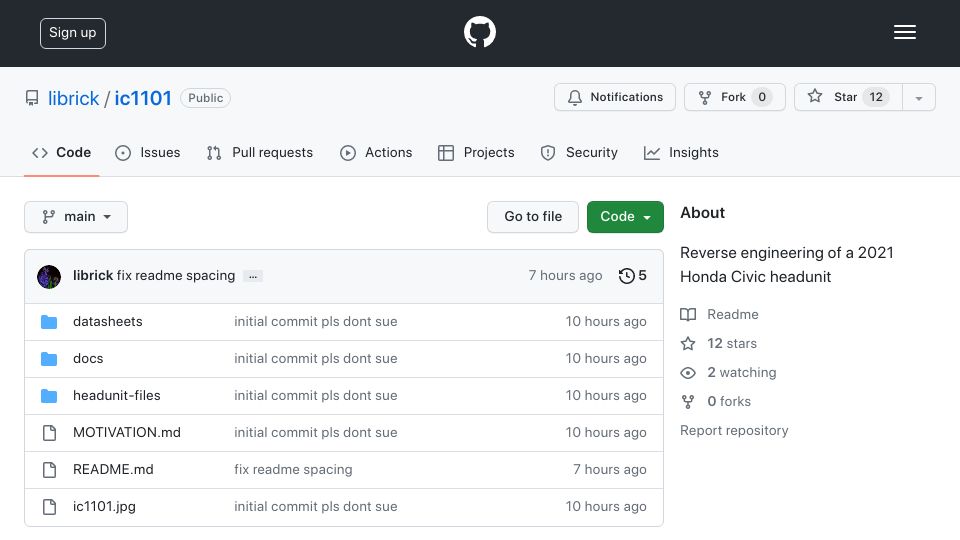Click the Public visibility badge

pyautogui.click(x=205, y=98)
